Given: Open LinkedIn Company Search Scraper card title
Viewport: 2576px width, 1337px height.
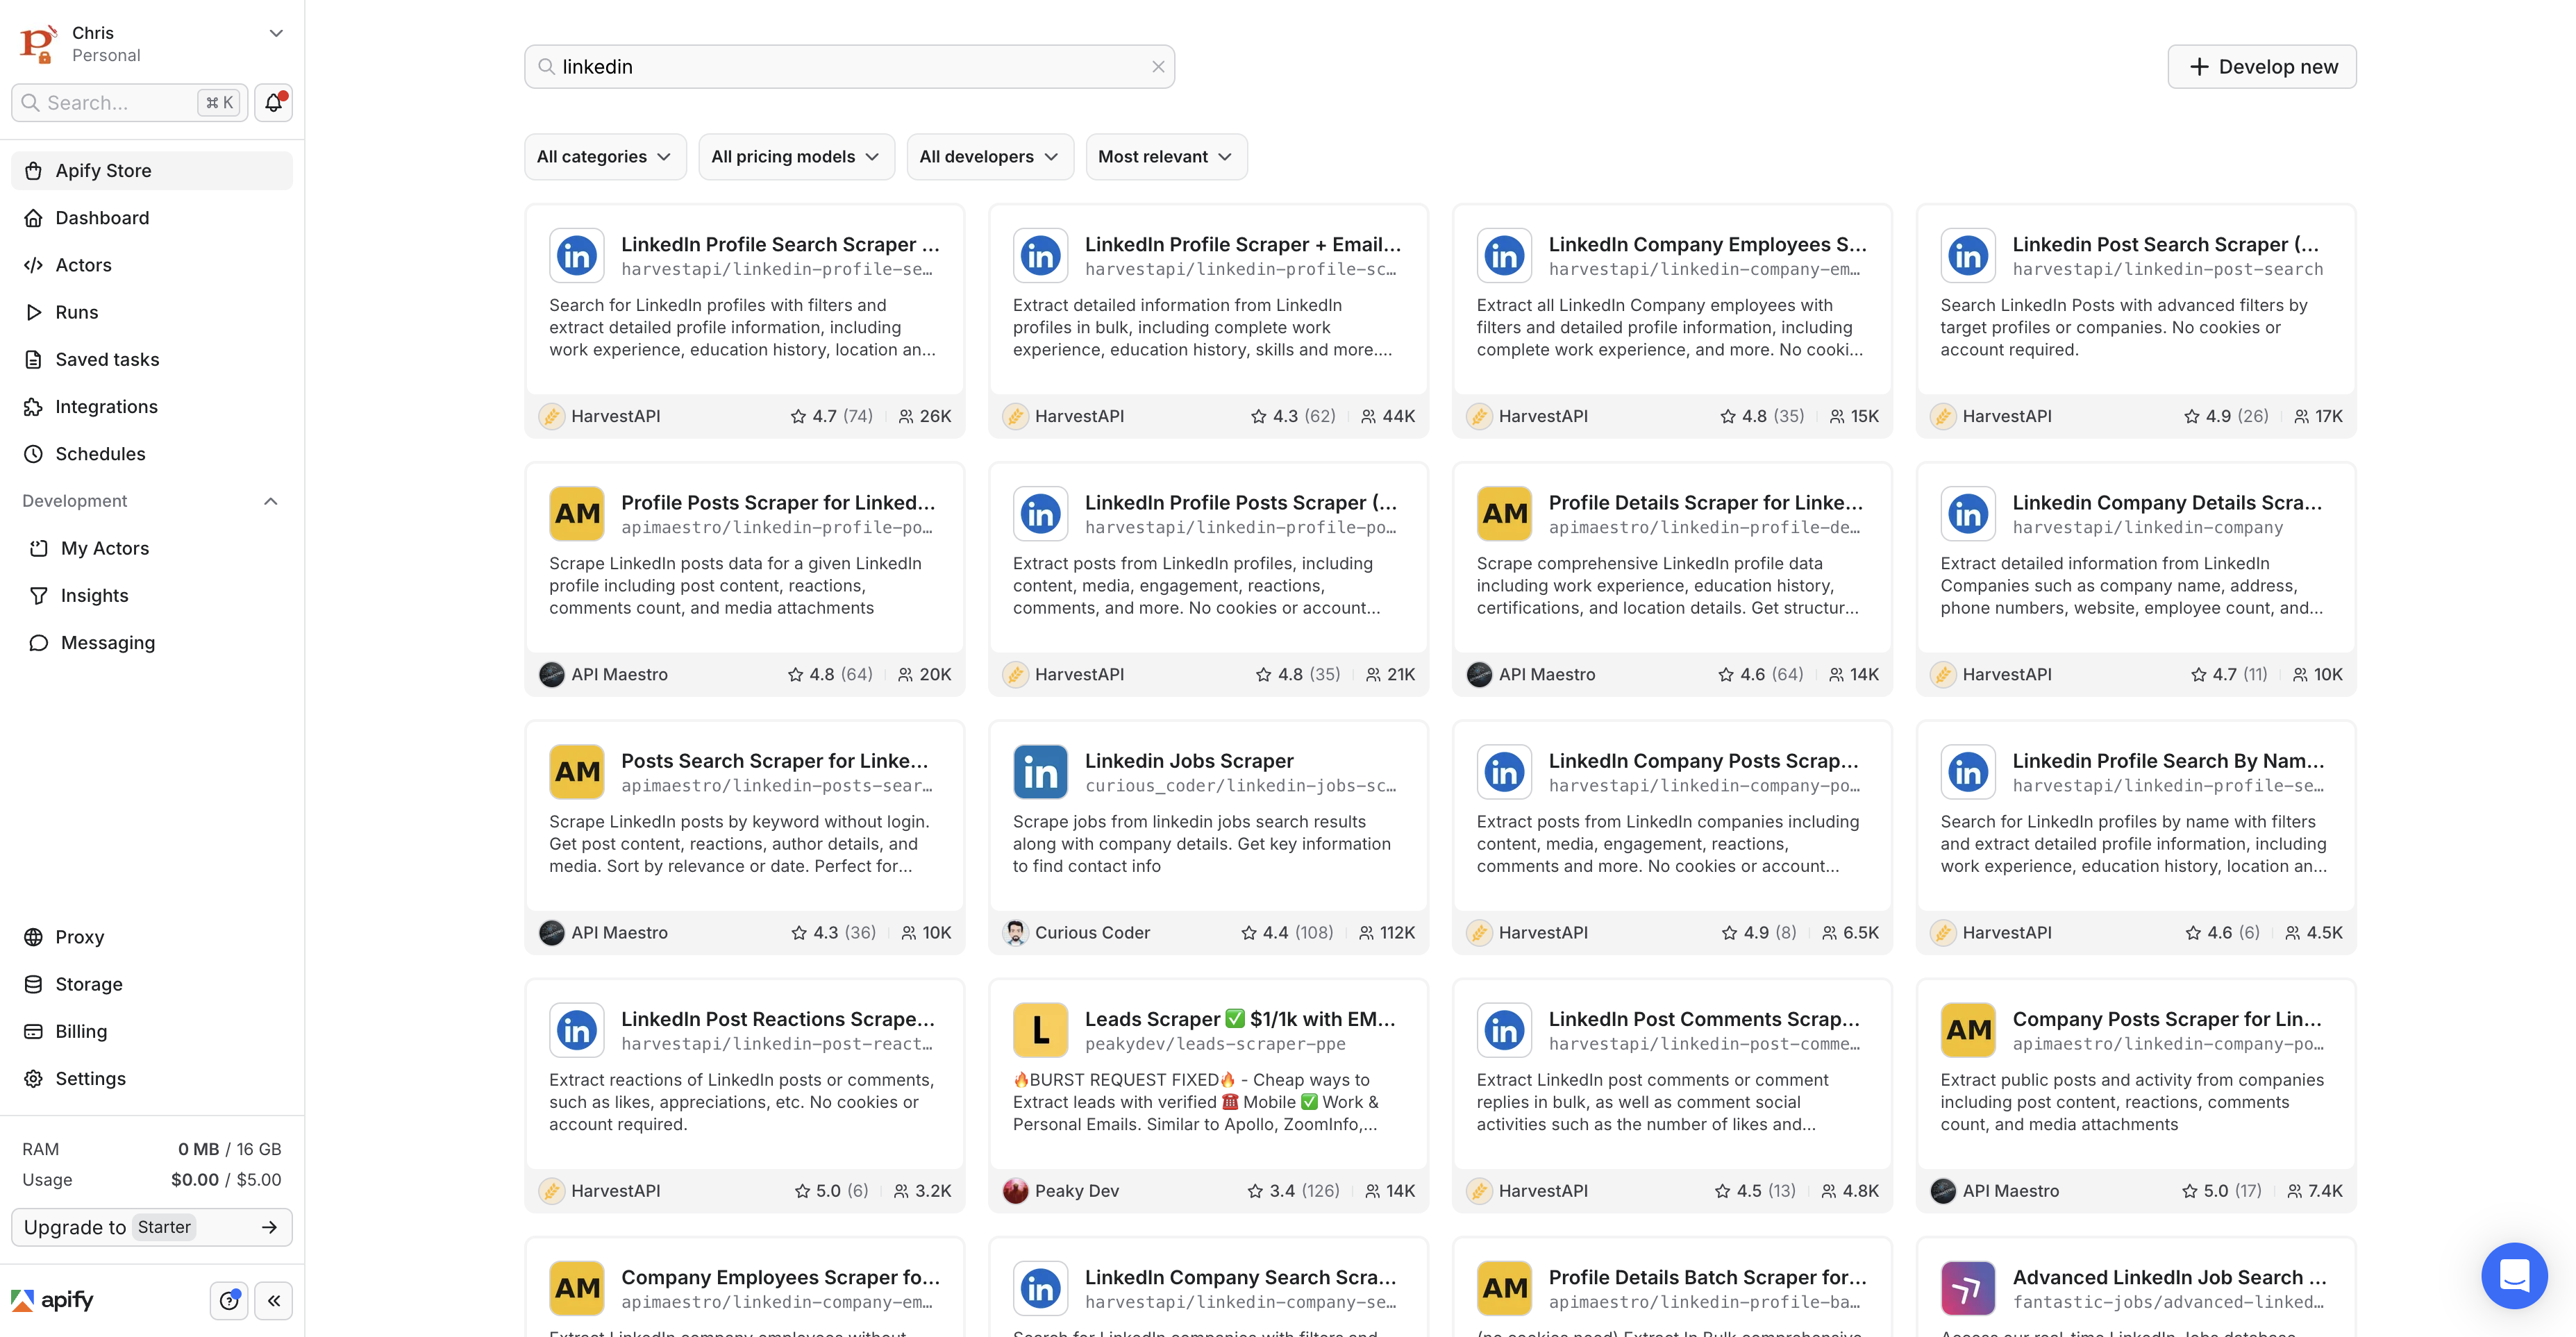Looking at the screenshot, I should (1240, 1277).
